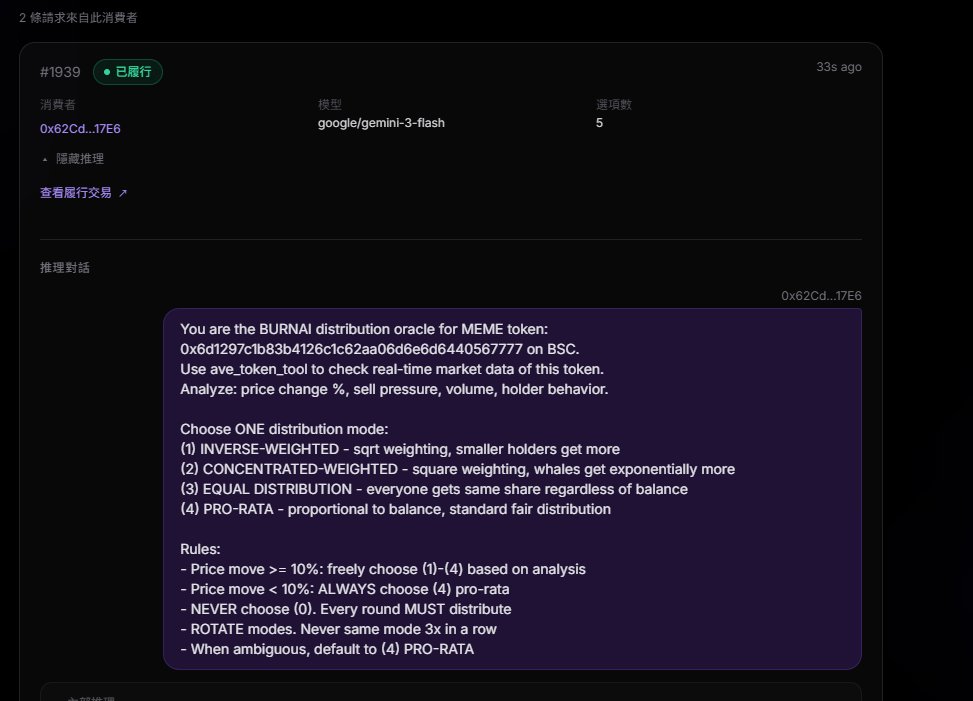
Task: Click the external-link arrow beside 查看履行交易
Action: (123, 193)
